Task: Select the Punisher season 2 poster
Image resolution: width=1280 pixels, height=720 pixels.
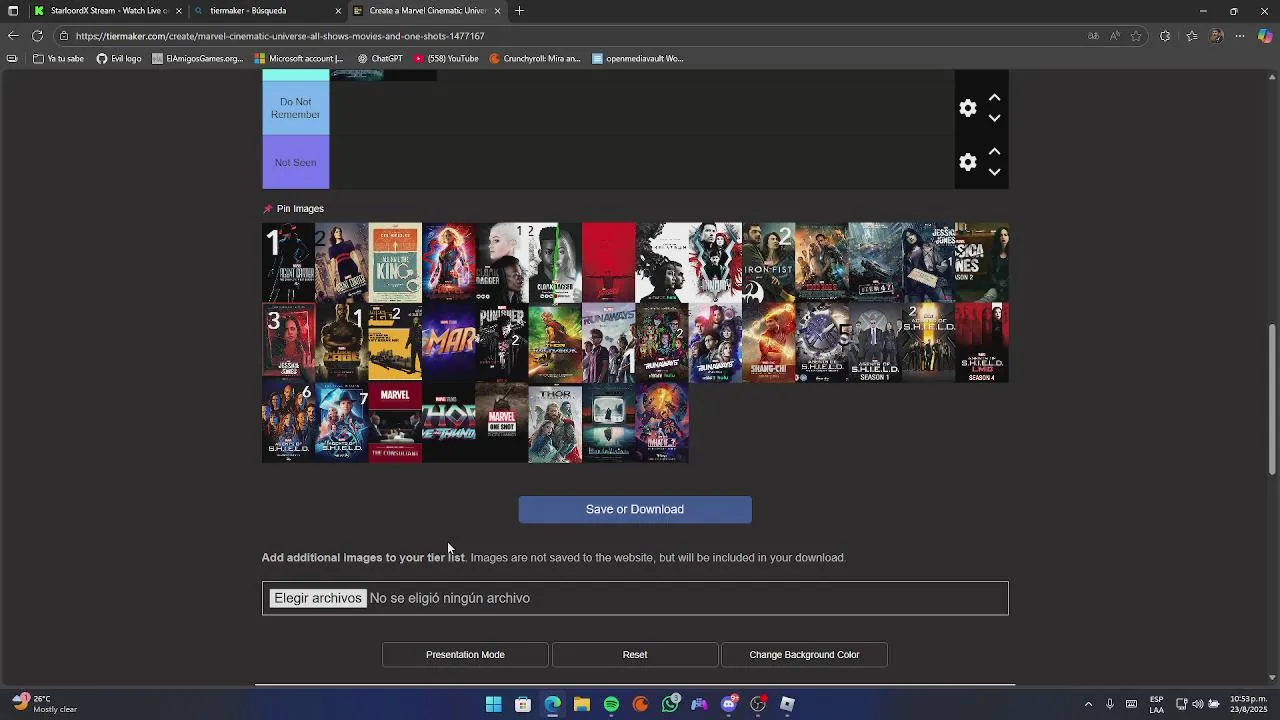Action: (x=502, y=342)
